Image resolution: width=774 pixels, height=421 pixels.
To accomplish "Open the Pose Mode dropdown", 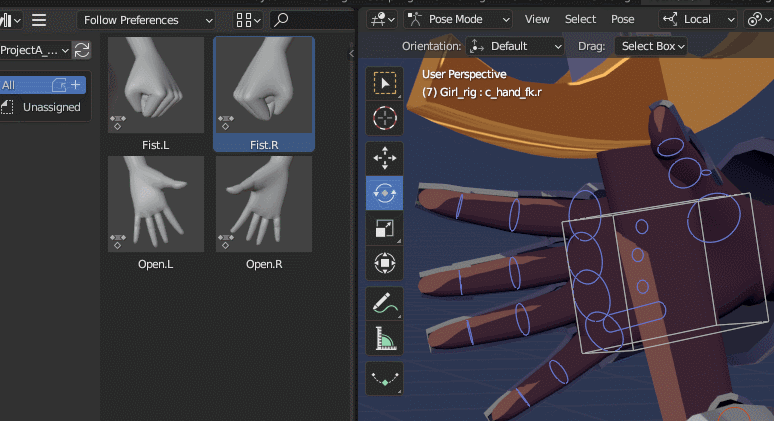I will click(459, 19).
